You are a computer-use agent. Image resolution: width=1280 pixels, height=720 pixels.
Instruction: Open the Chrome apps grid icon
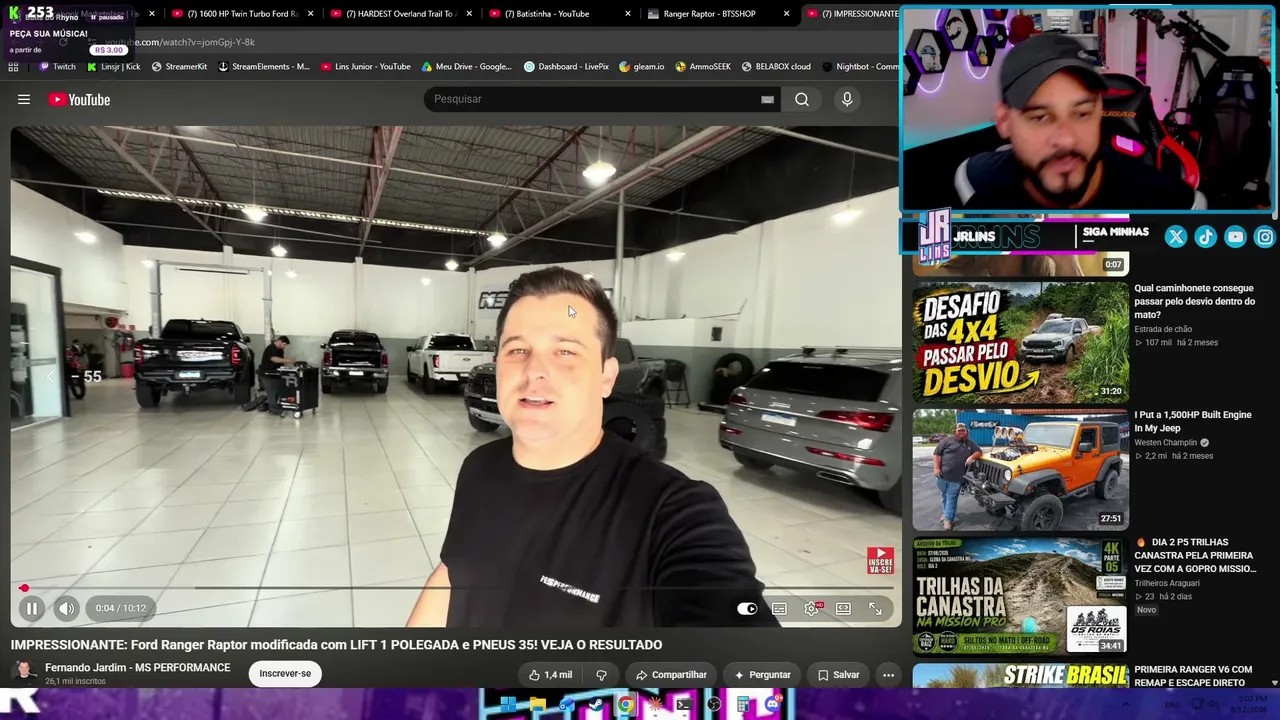13,67
